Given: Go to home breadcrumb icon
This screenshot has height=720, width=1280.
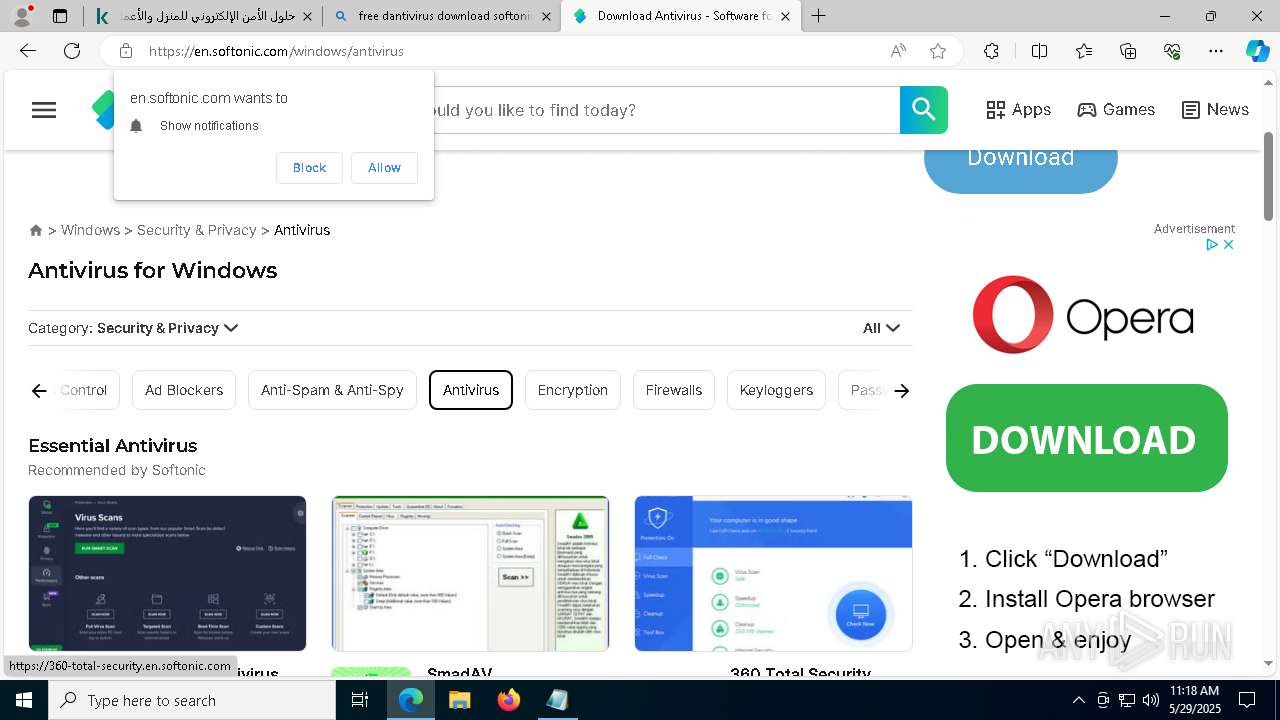Looking at the screenshot, I should click(x=36, y=230).
